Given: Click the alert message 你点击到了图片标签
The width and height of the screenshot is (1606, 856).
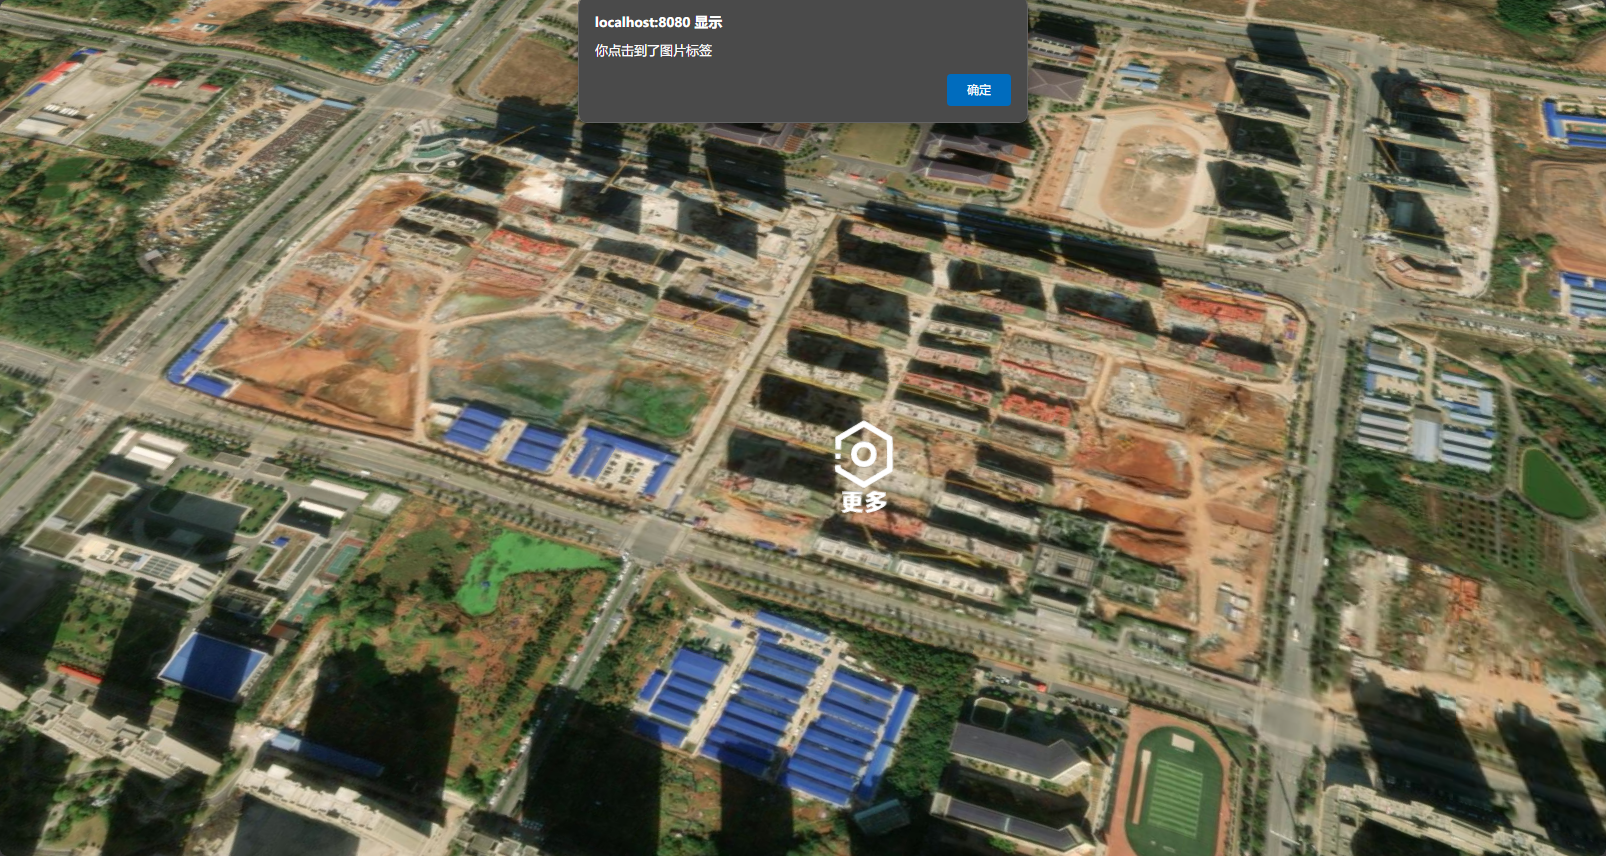Looking at the screenshot, I should click(653, 51).
